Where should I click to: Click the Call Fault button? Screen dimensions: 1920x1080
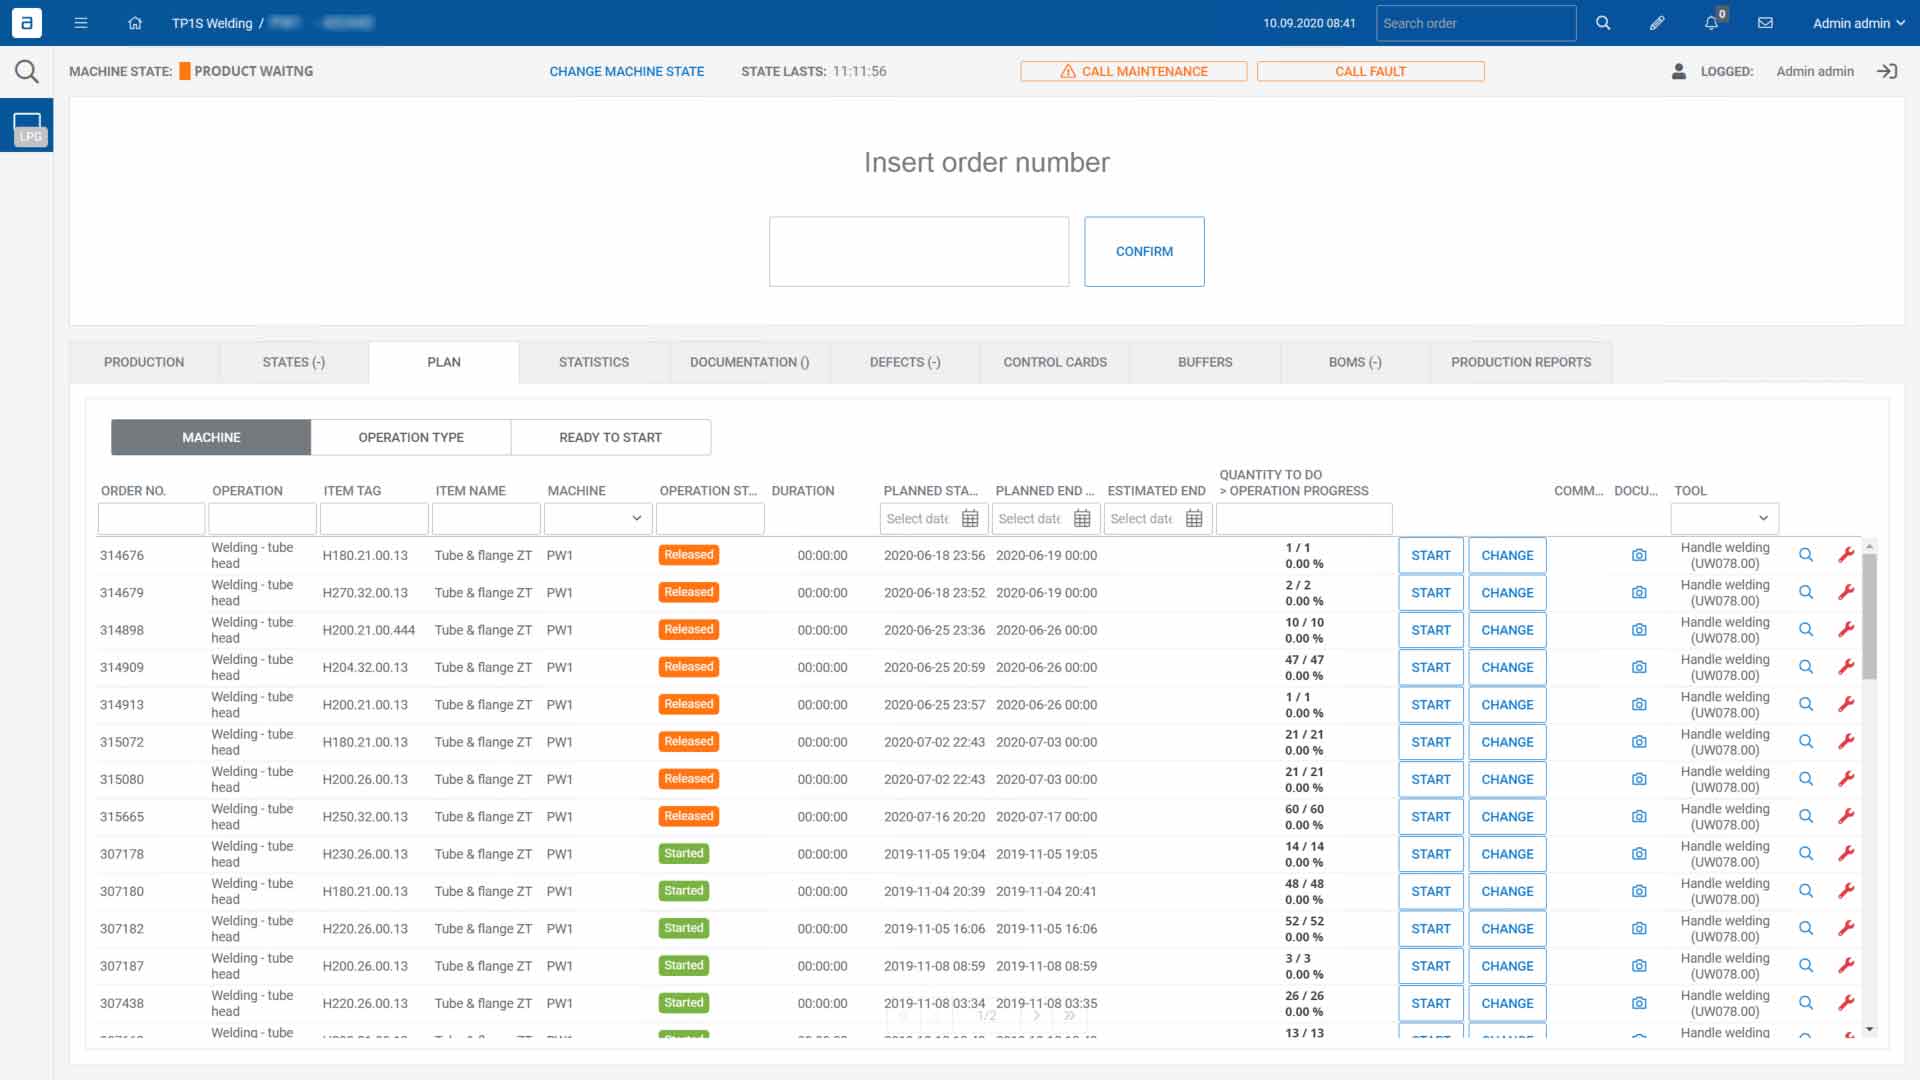point(1370,71)
